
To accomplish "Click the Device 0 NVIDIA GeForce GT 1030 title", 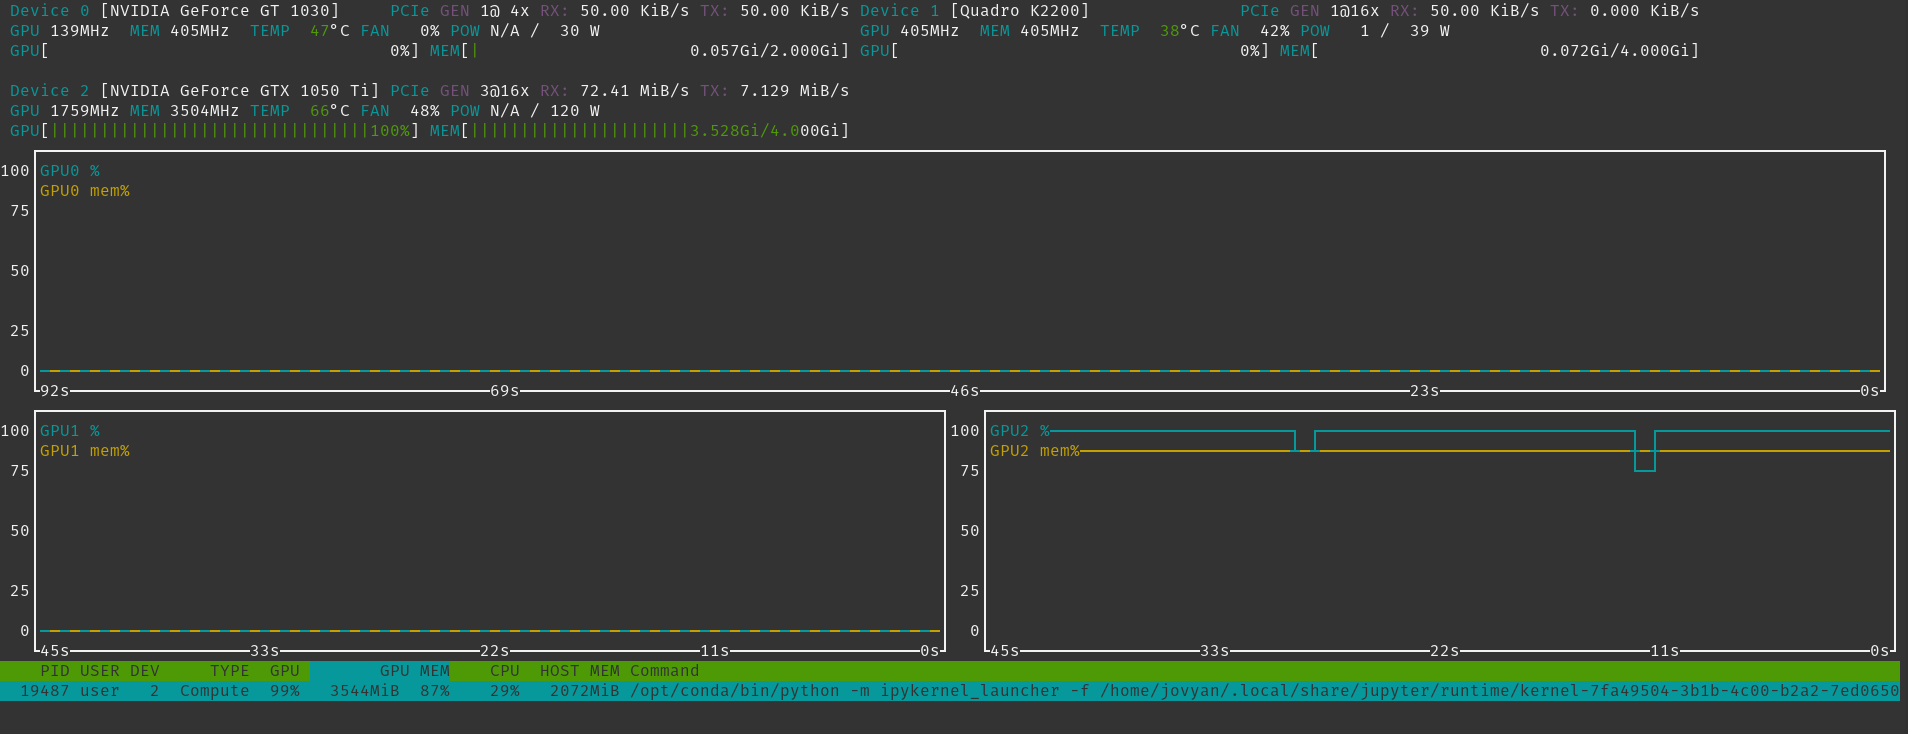I will 175,11.
